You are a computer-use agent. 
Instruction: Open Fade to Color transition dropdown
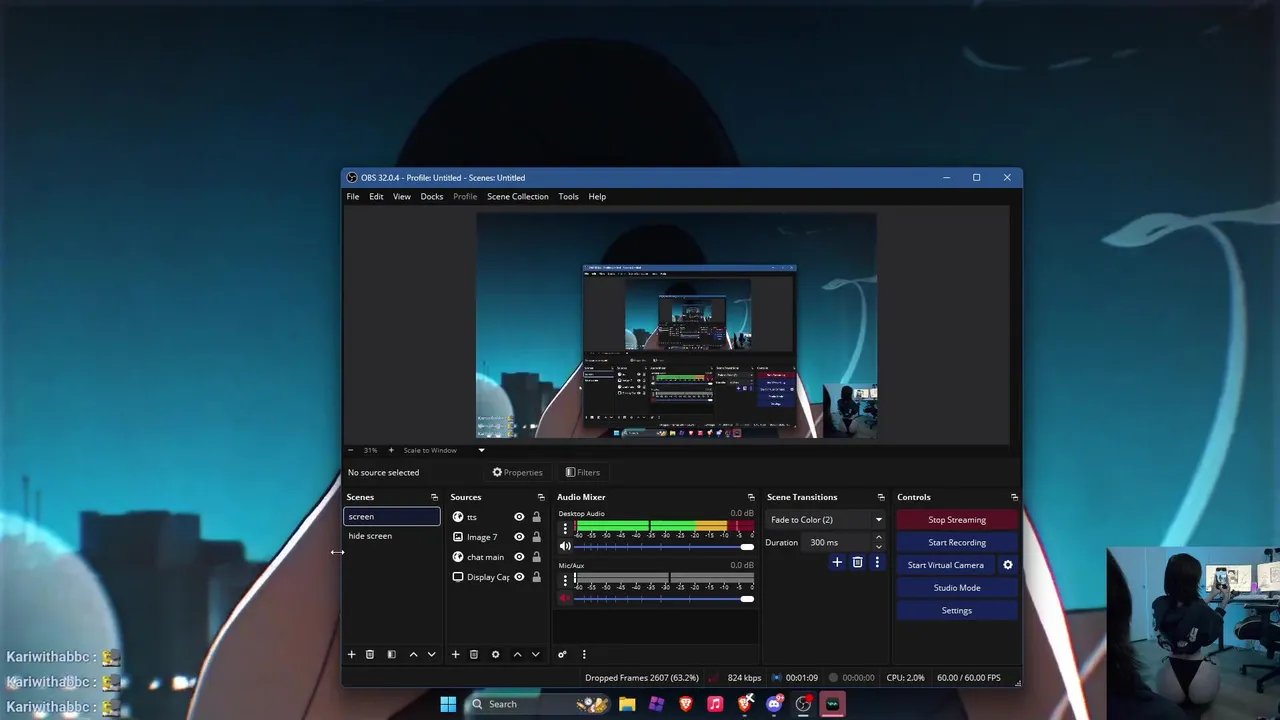coord(826,520)
